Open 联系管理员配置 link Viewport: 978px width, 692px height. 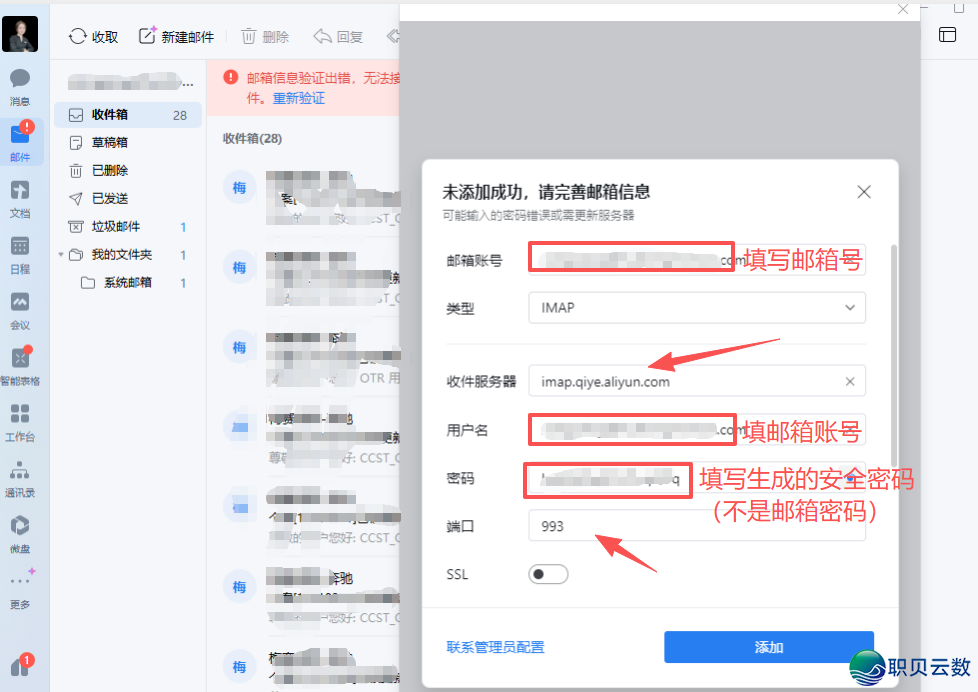tap(495, 647)
